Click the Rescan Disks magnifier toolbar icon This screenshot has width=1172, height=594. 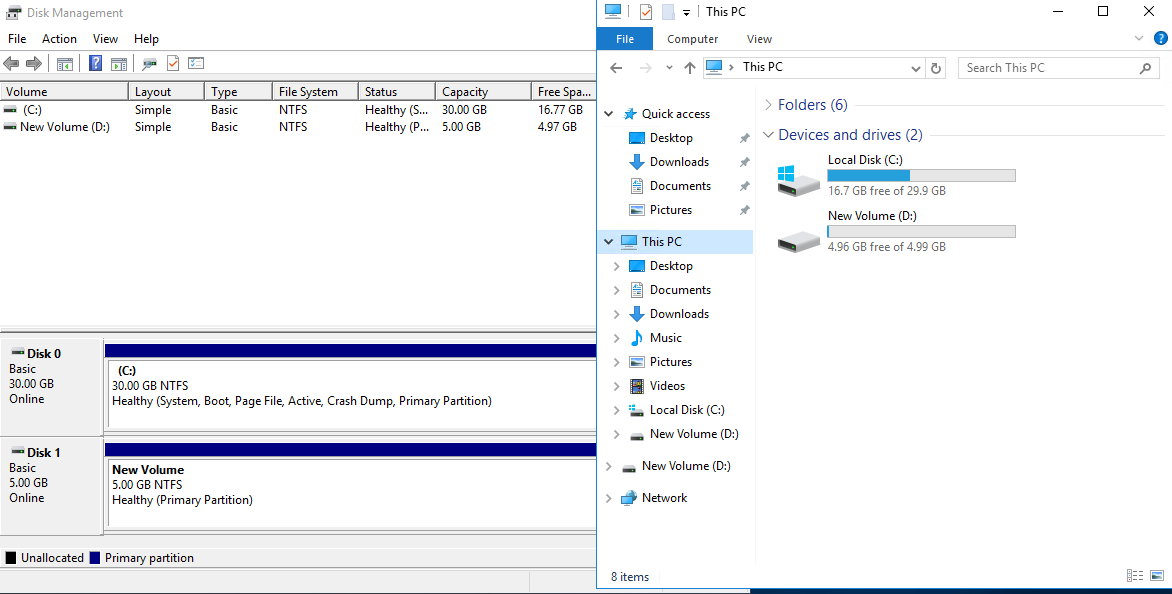click(149, 64)
